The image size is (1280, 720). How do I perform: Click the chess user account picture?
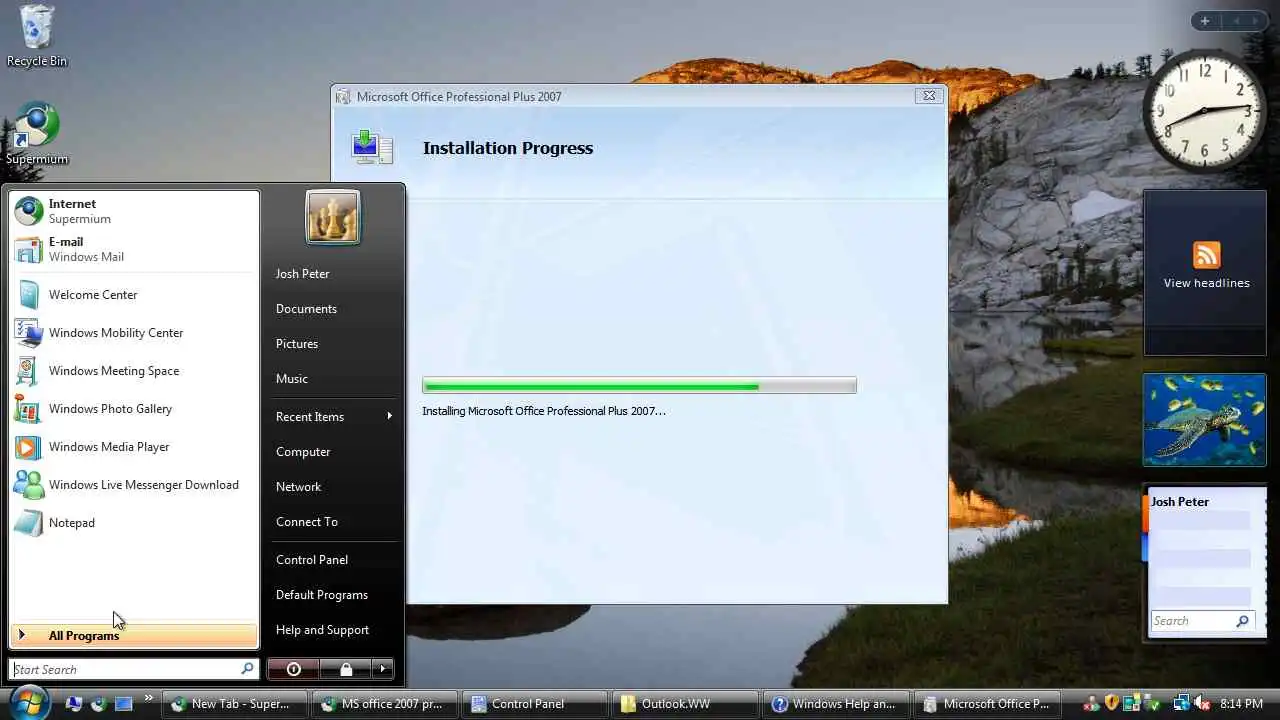(333, 217)
